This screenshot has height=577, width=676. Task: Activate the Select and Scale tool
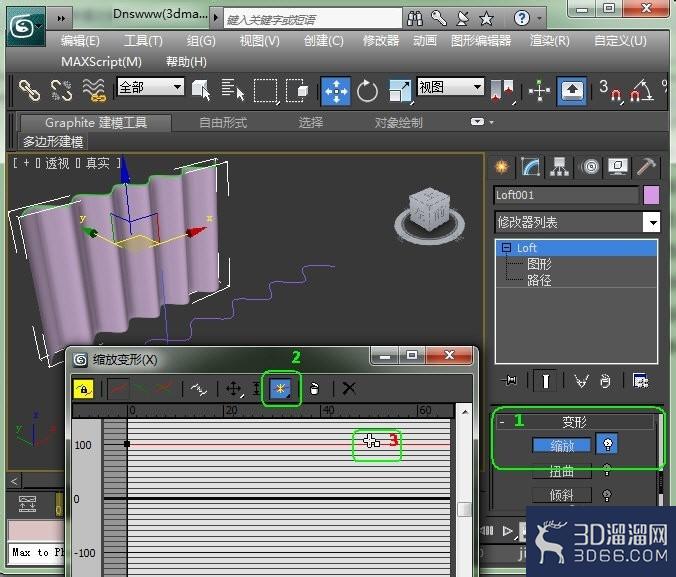pos(400,91)
